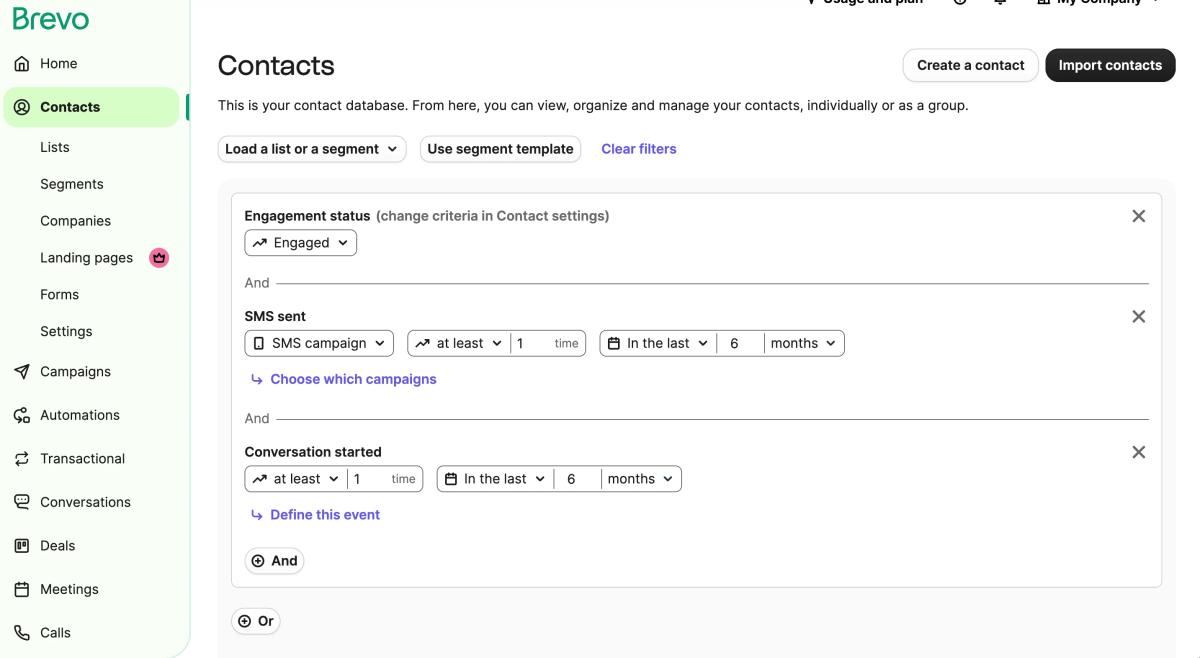
Task: Open Deals via its board icon
Action: click(22, 546)
